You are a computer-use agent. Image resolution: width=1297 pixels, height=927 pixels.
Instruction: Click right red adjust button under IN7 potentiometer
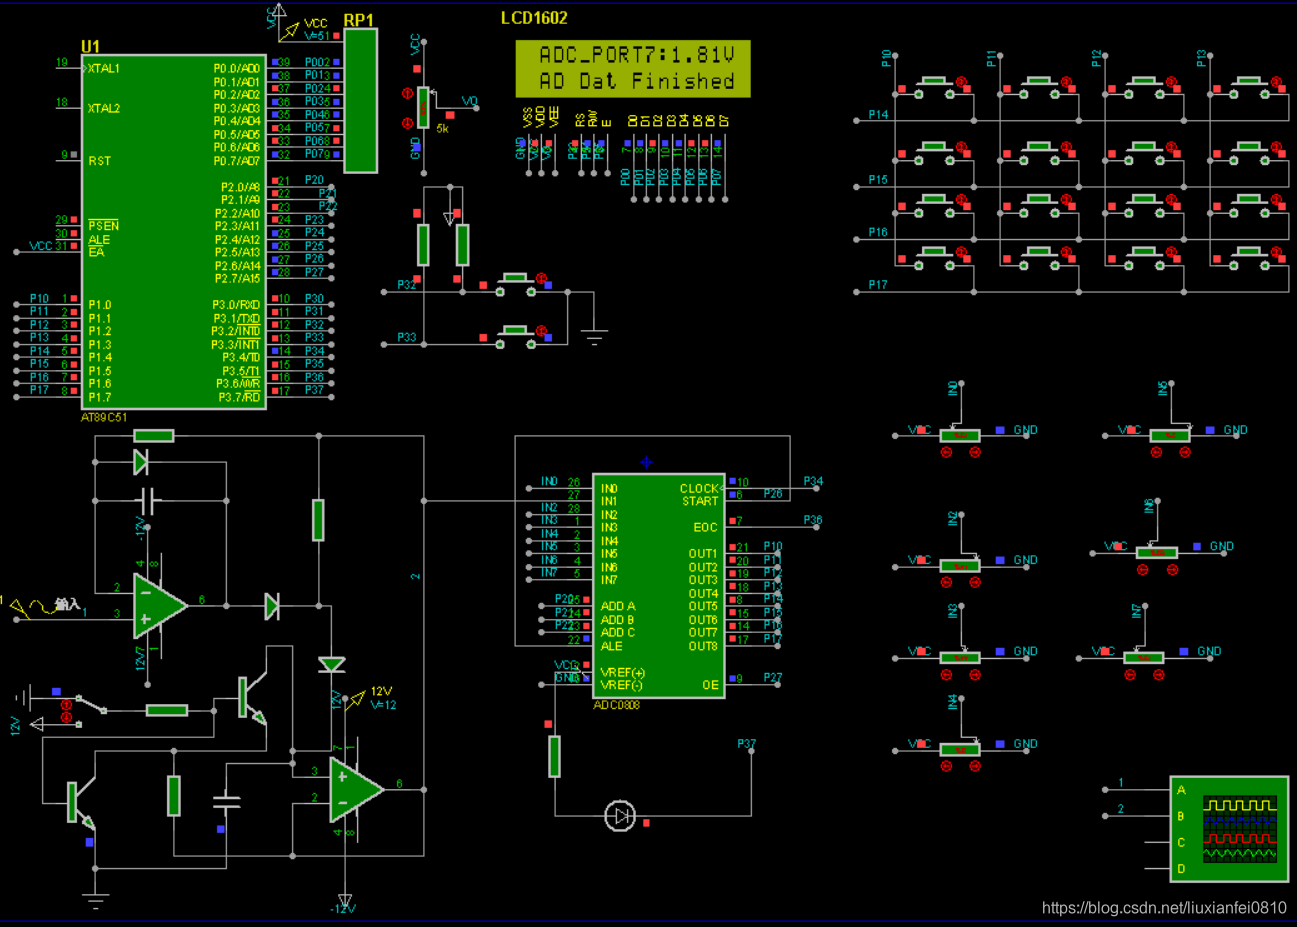click(x=1158, y=675)
